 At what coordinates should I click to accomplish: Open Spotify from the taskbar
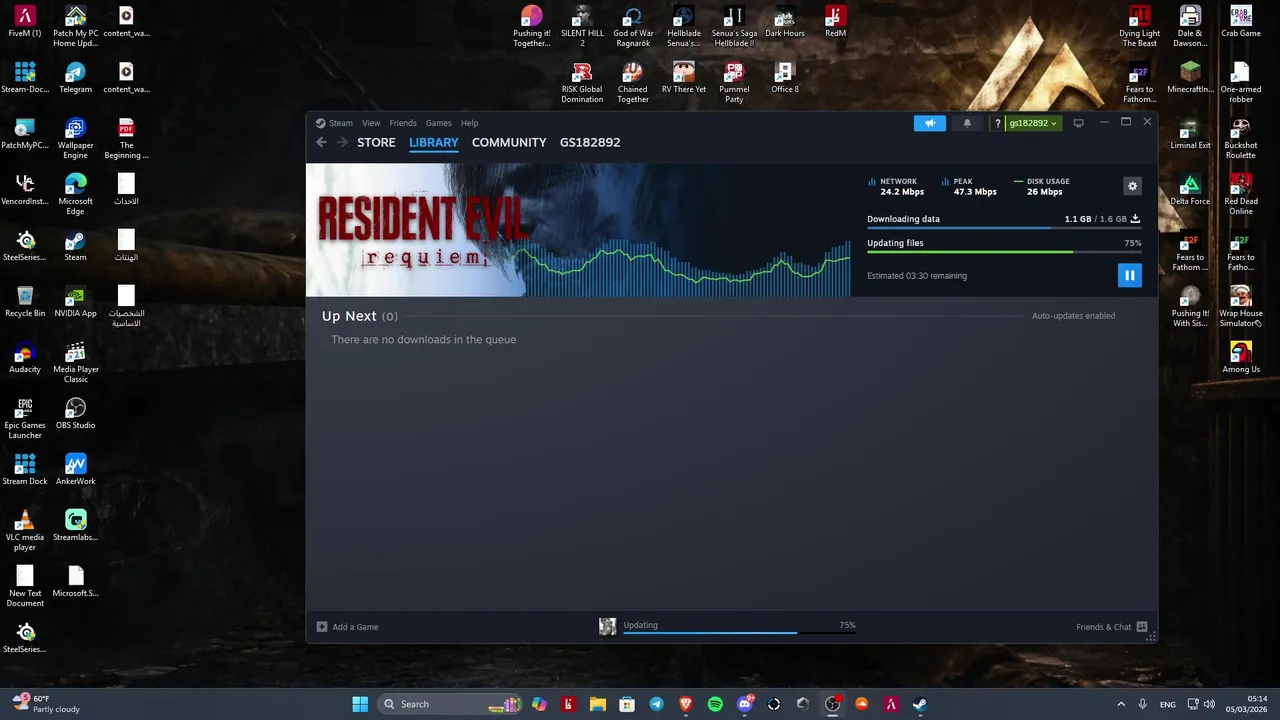click(715, 704)
